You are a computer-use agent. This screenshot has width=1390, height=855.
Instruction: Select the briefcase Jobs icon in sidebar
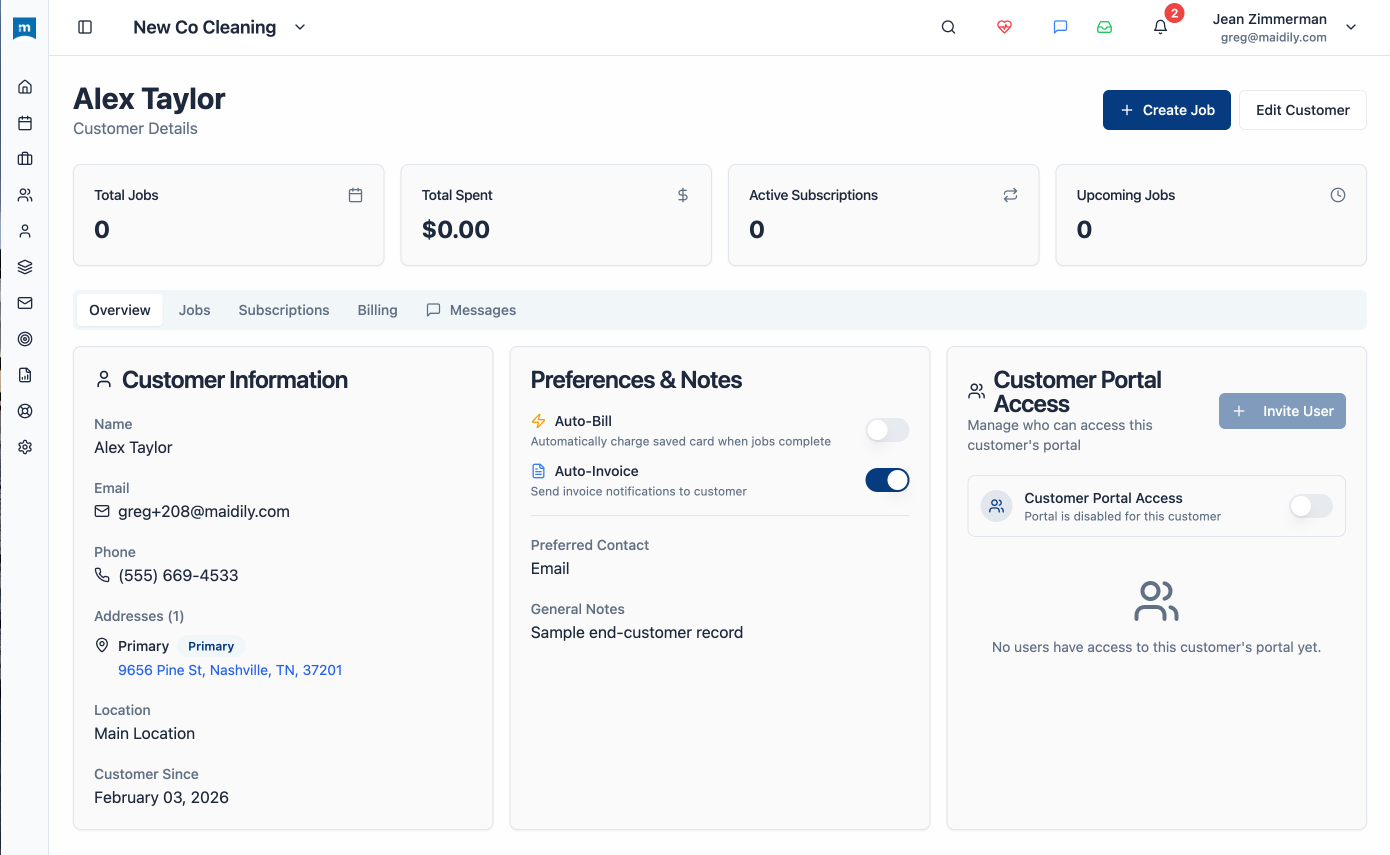(24, 158)
